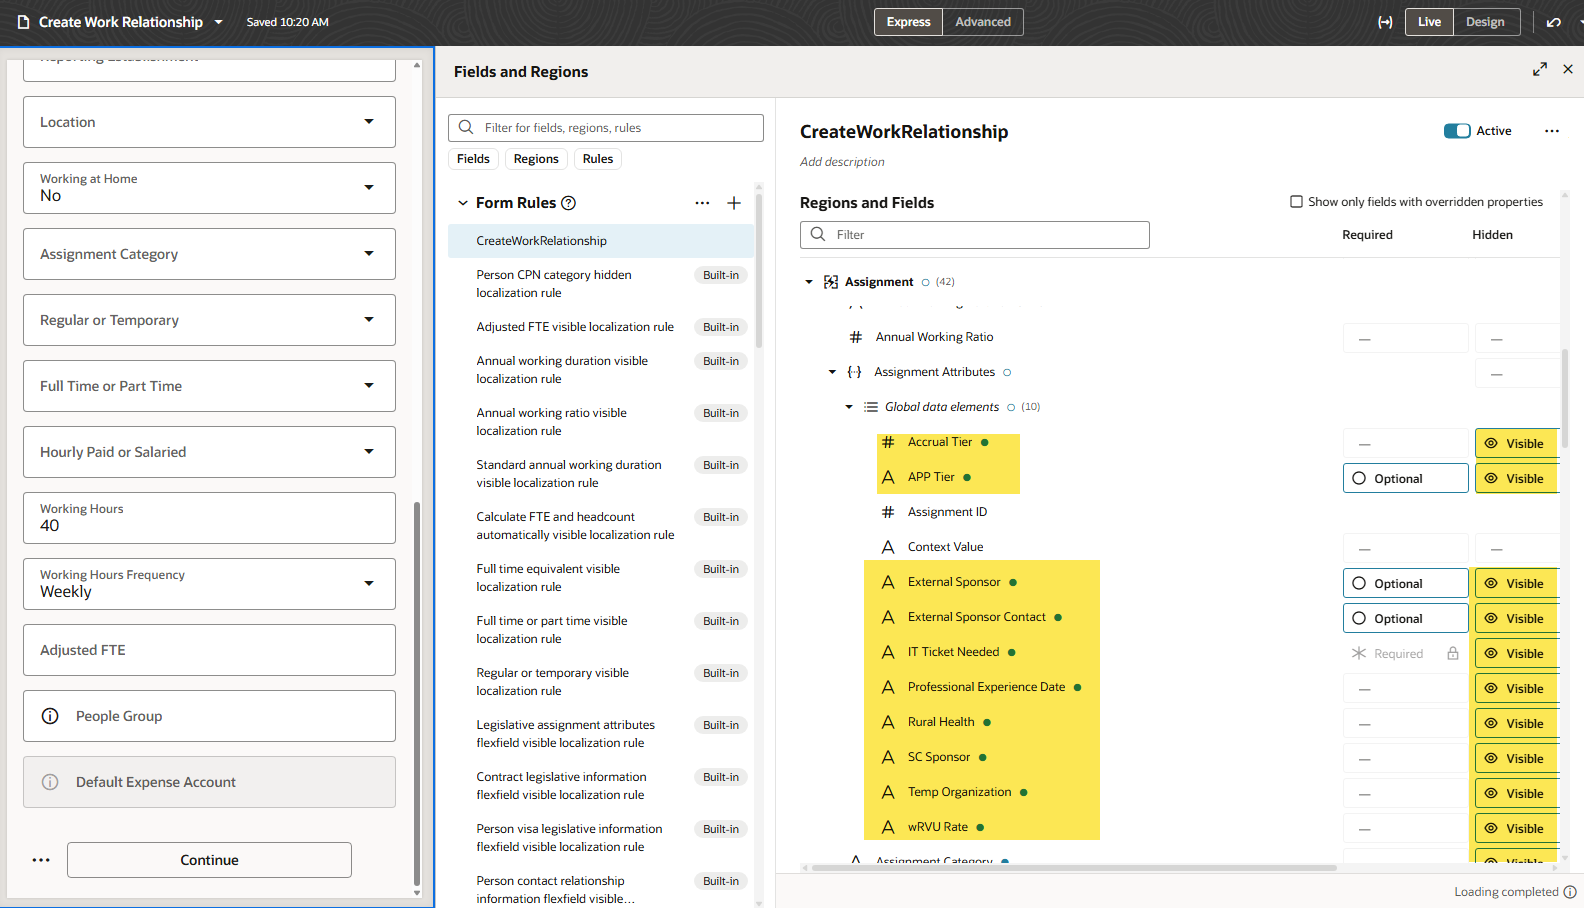Open Form Rules more actions menu
This screenshot has width=1584, height=908.
click(702, 203)
